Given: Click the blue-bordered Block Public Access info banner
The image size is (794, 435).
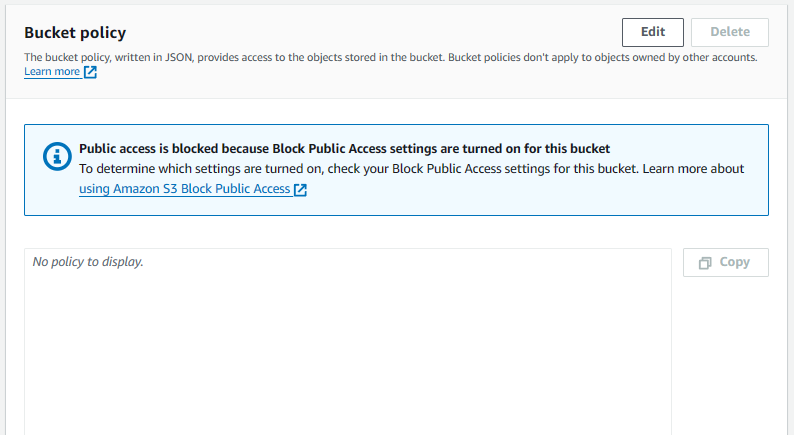Looking at the screenshot, I should click(x=396, y=170).
